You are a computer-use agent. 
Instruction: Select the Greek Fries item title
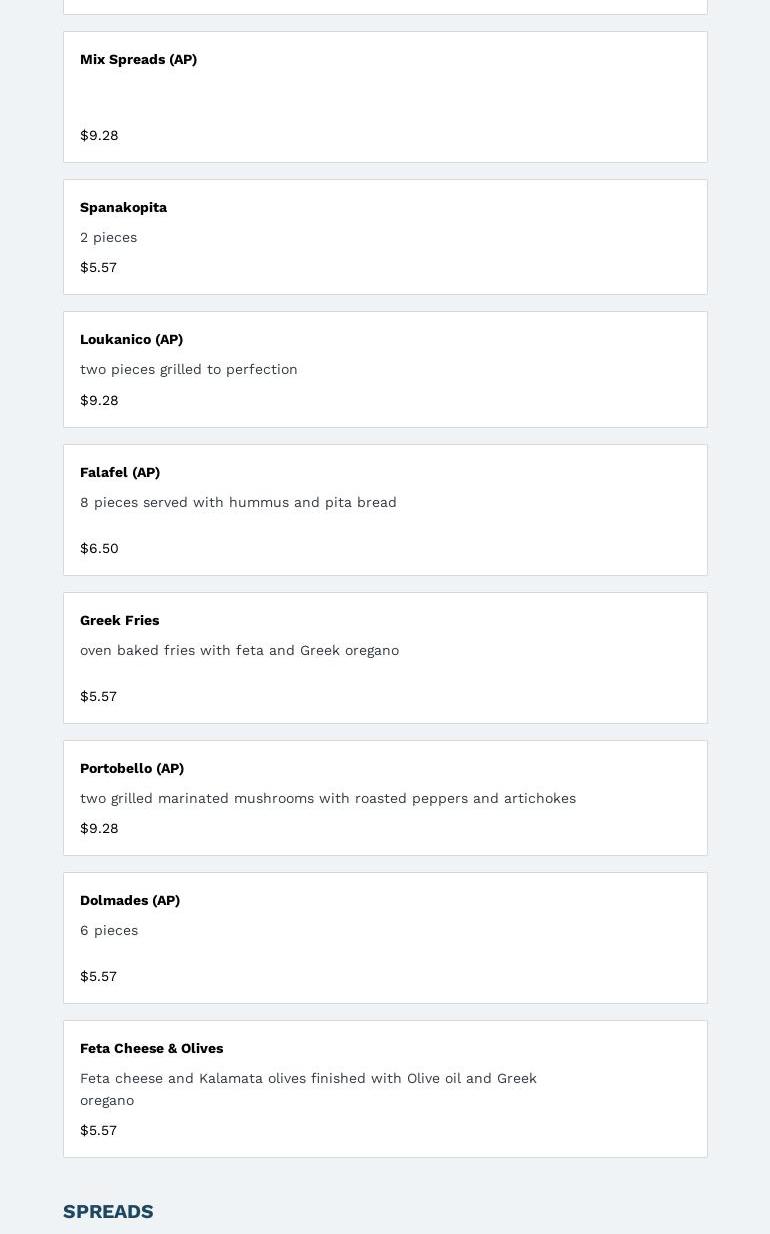click(119, 620)
